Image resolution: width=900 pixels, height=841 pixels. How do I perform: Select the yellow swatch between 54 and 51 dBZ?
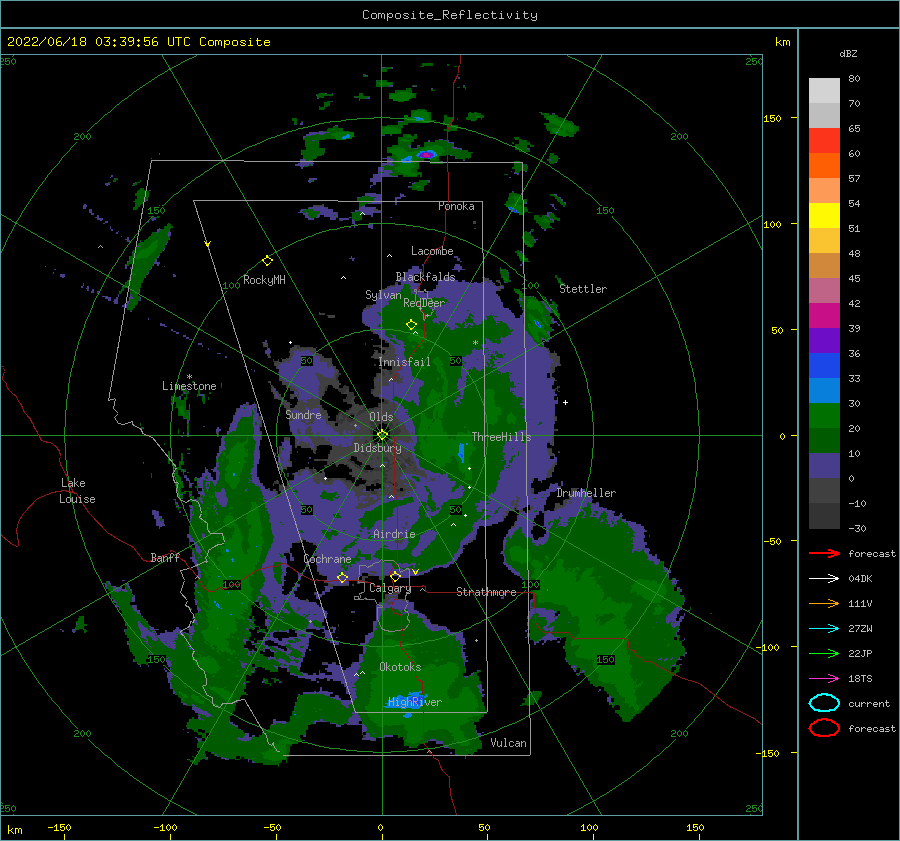[824, 216]
